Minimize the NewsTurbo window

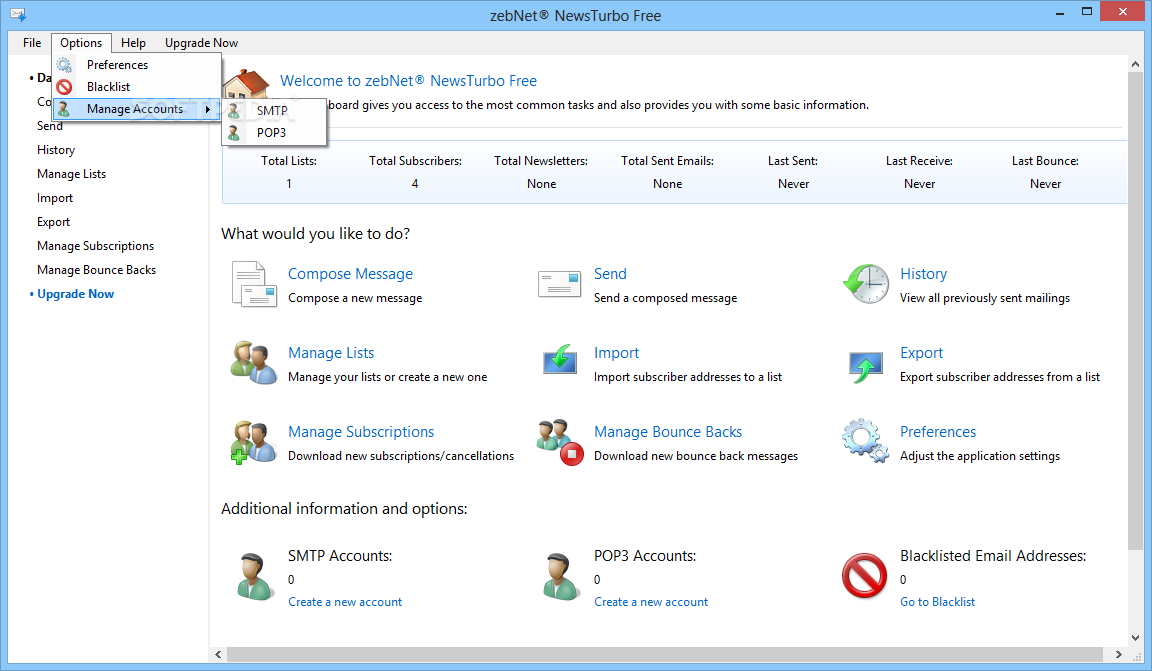point(1060,12)
